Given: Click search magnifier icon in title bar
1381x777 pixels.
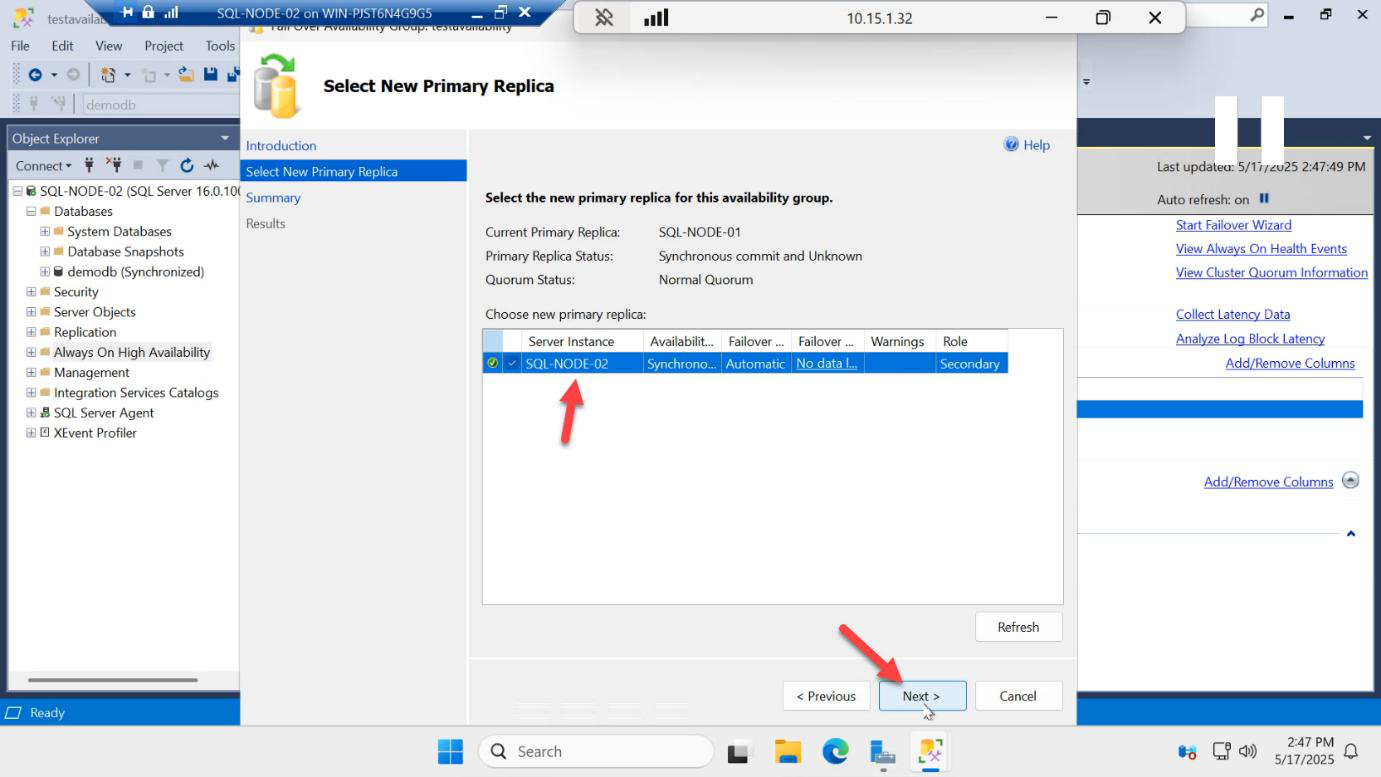Looking at the screenshot, I should [1258, 14].
